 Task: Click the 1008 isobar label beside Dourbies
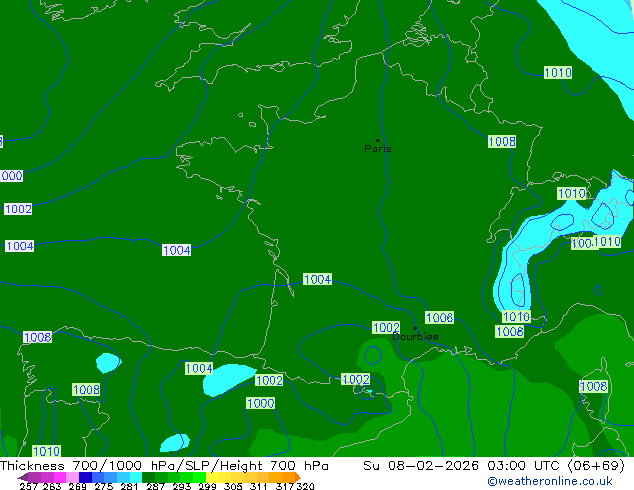pyautogui.click(x=440, y=317)
